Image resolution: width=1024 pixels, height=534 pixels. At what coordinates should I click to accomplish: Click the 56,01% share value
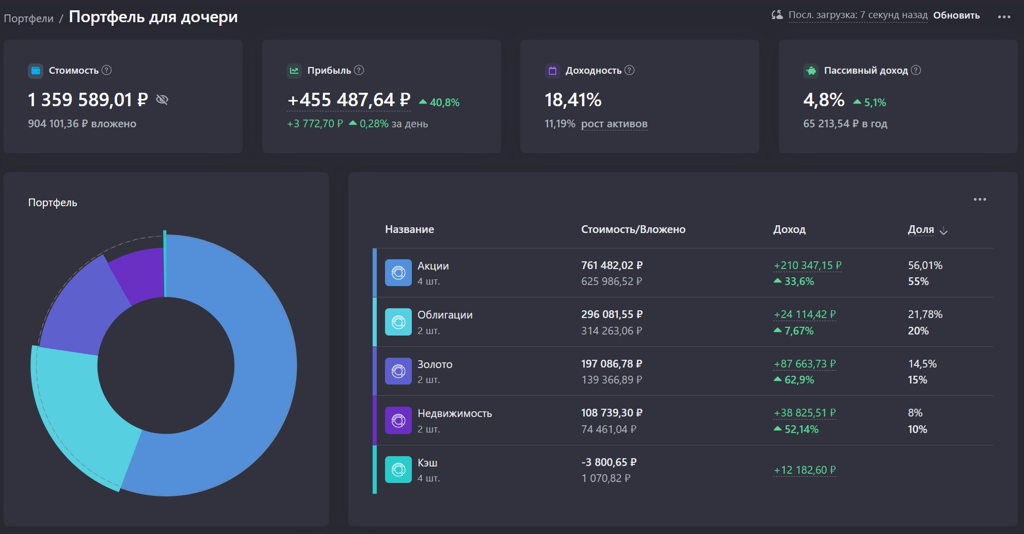pos(925,265)
